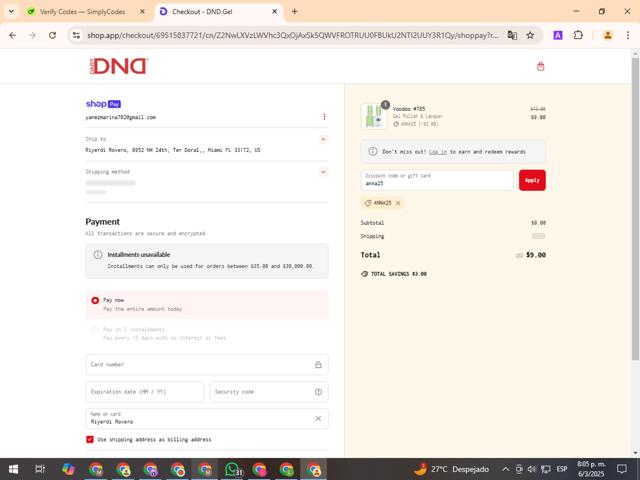Screen dimensions: 640x480
Task: Open the purple A extension icon
Action: pos(558,36)
